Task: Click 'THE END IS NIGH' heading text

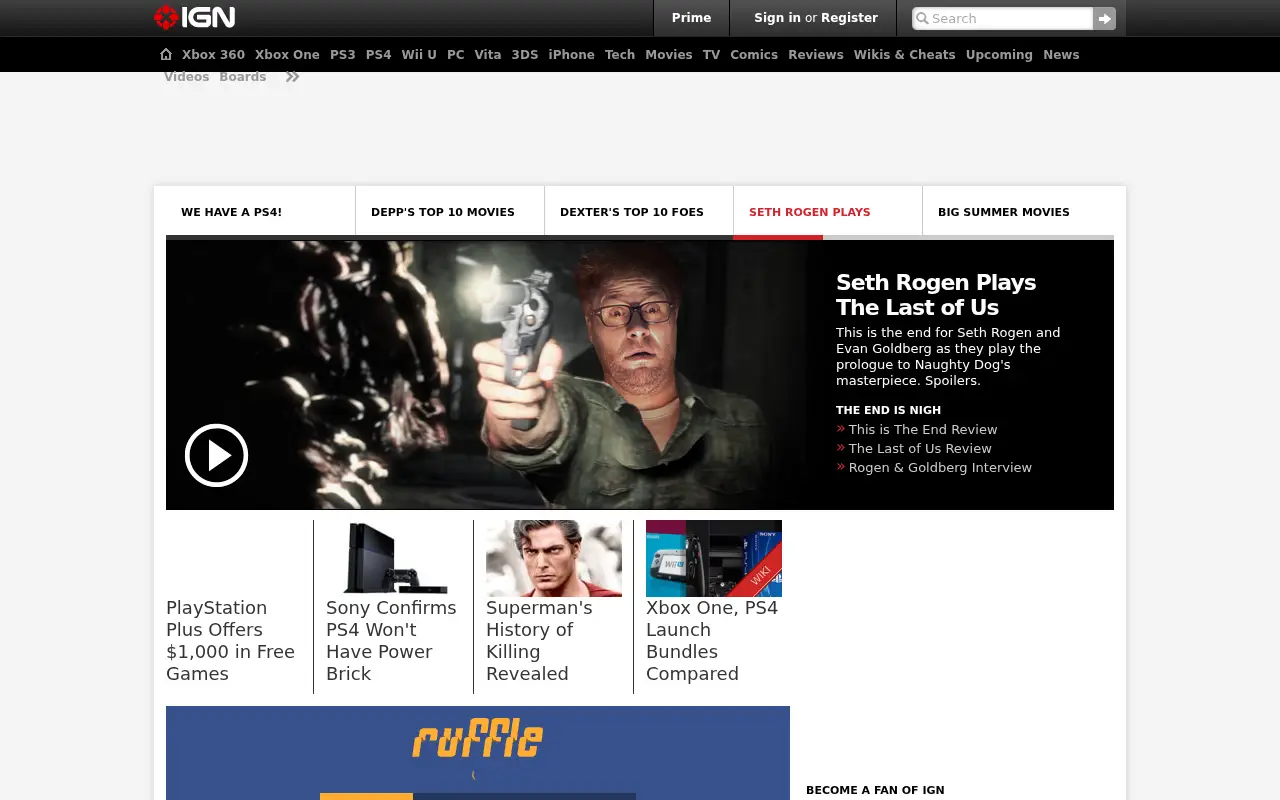Action: pos(888,410)
